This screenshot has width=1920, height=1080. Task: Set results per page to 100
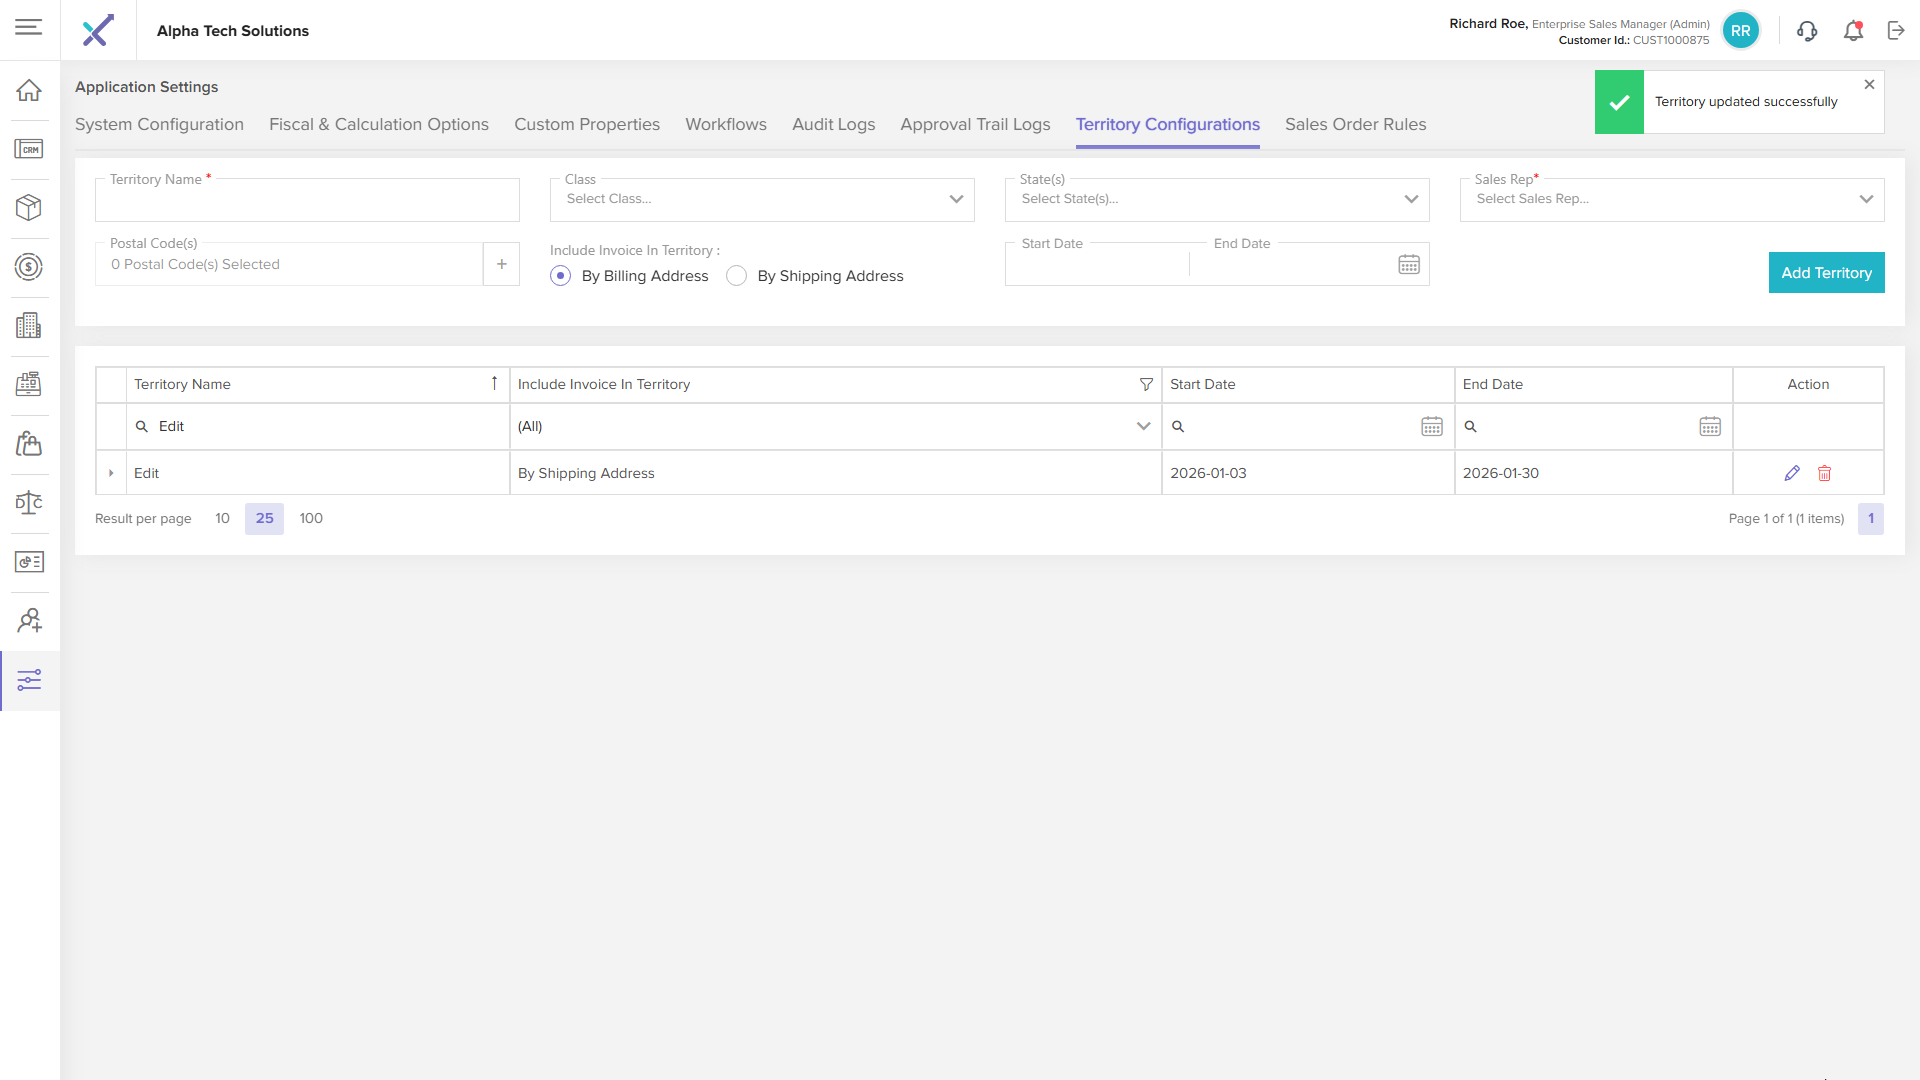tap(311, 518)
